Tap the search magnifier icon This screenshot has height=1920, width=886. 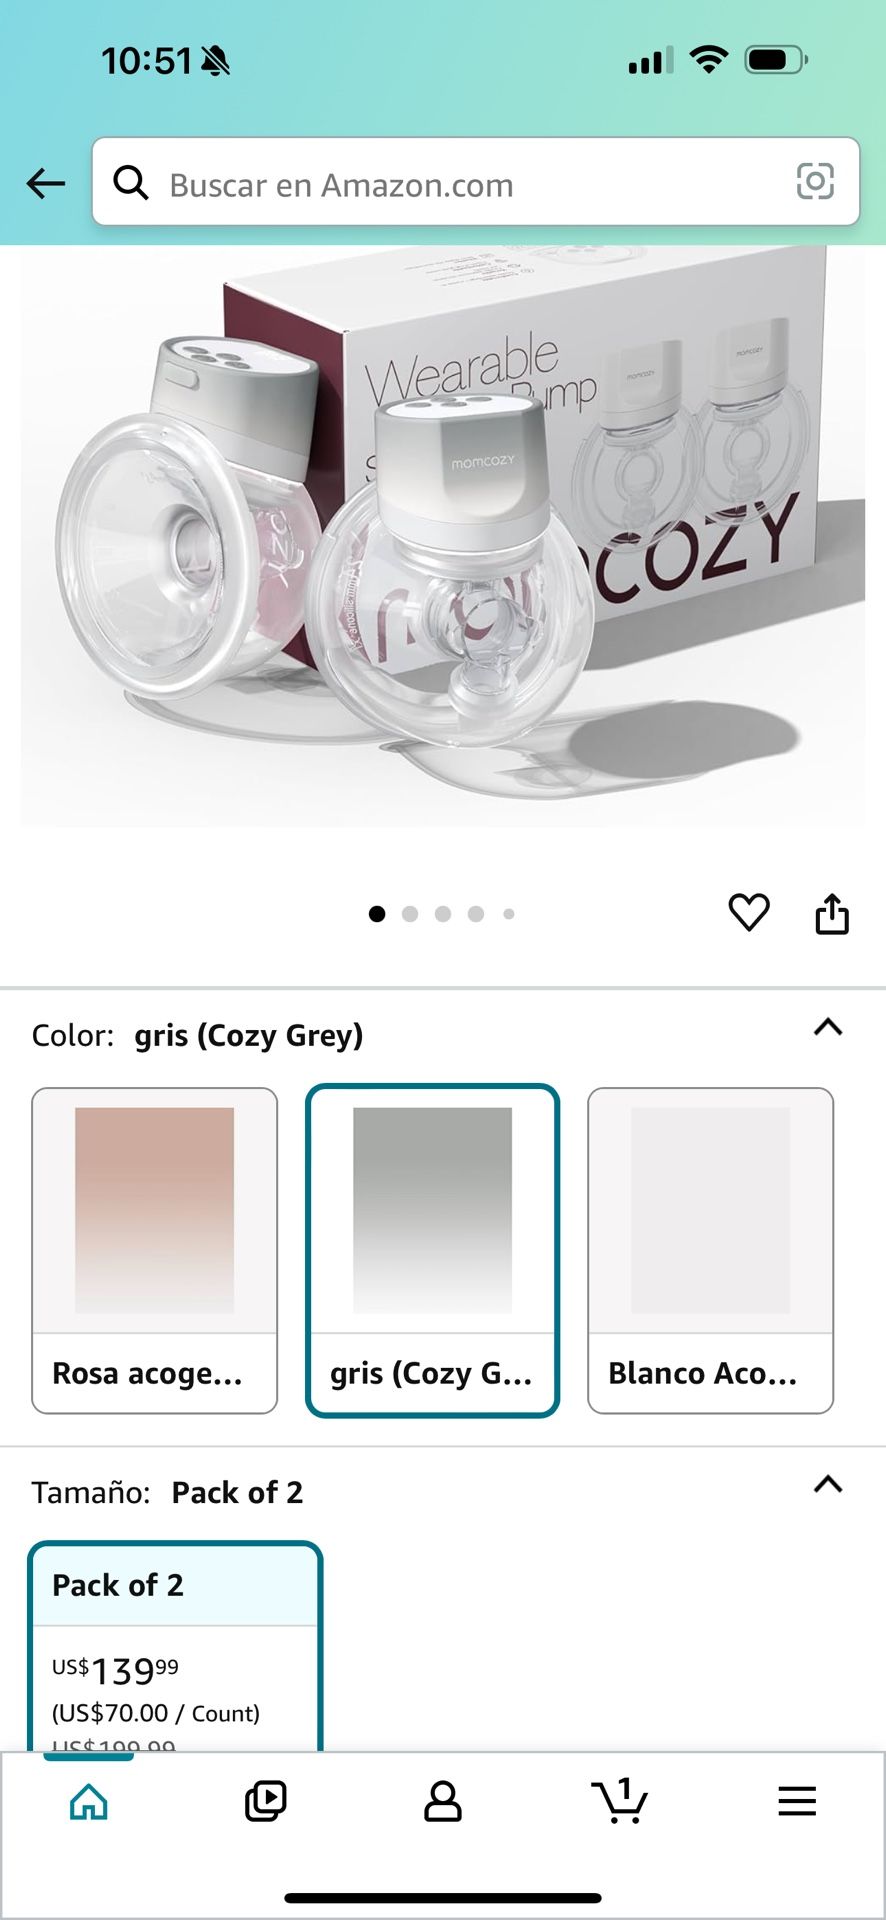point(131,183)
